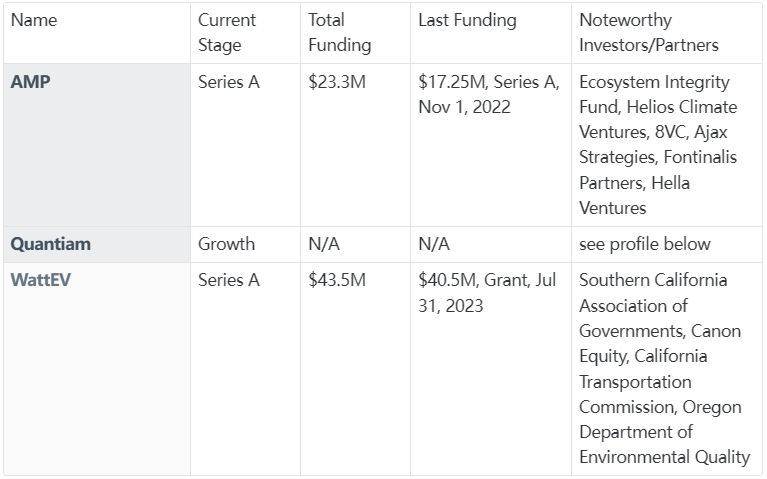The image size is (767, 479).
Task: Click the 'see profile below' cell
Action: click(667, 244)
